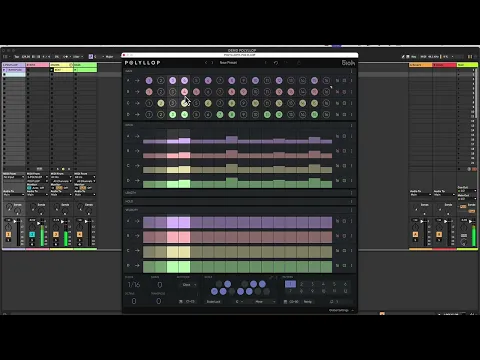480x360 pixels.
Task: Open three-dot menu at end of Gate row C
Action: pyautogui.click(x=351, y=103)
